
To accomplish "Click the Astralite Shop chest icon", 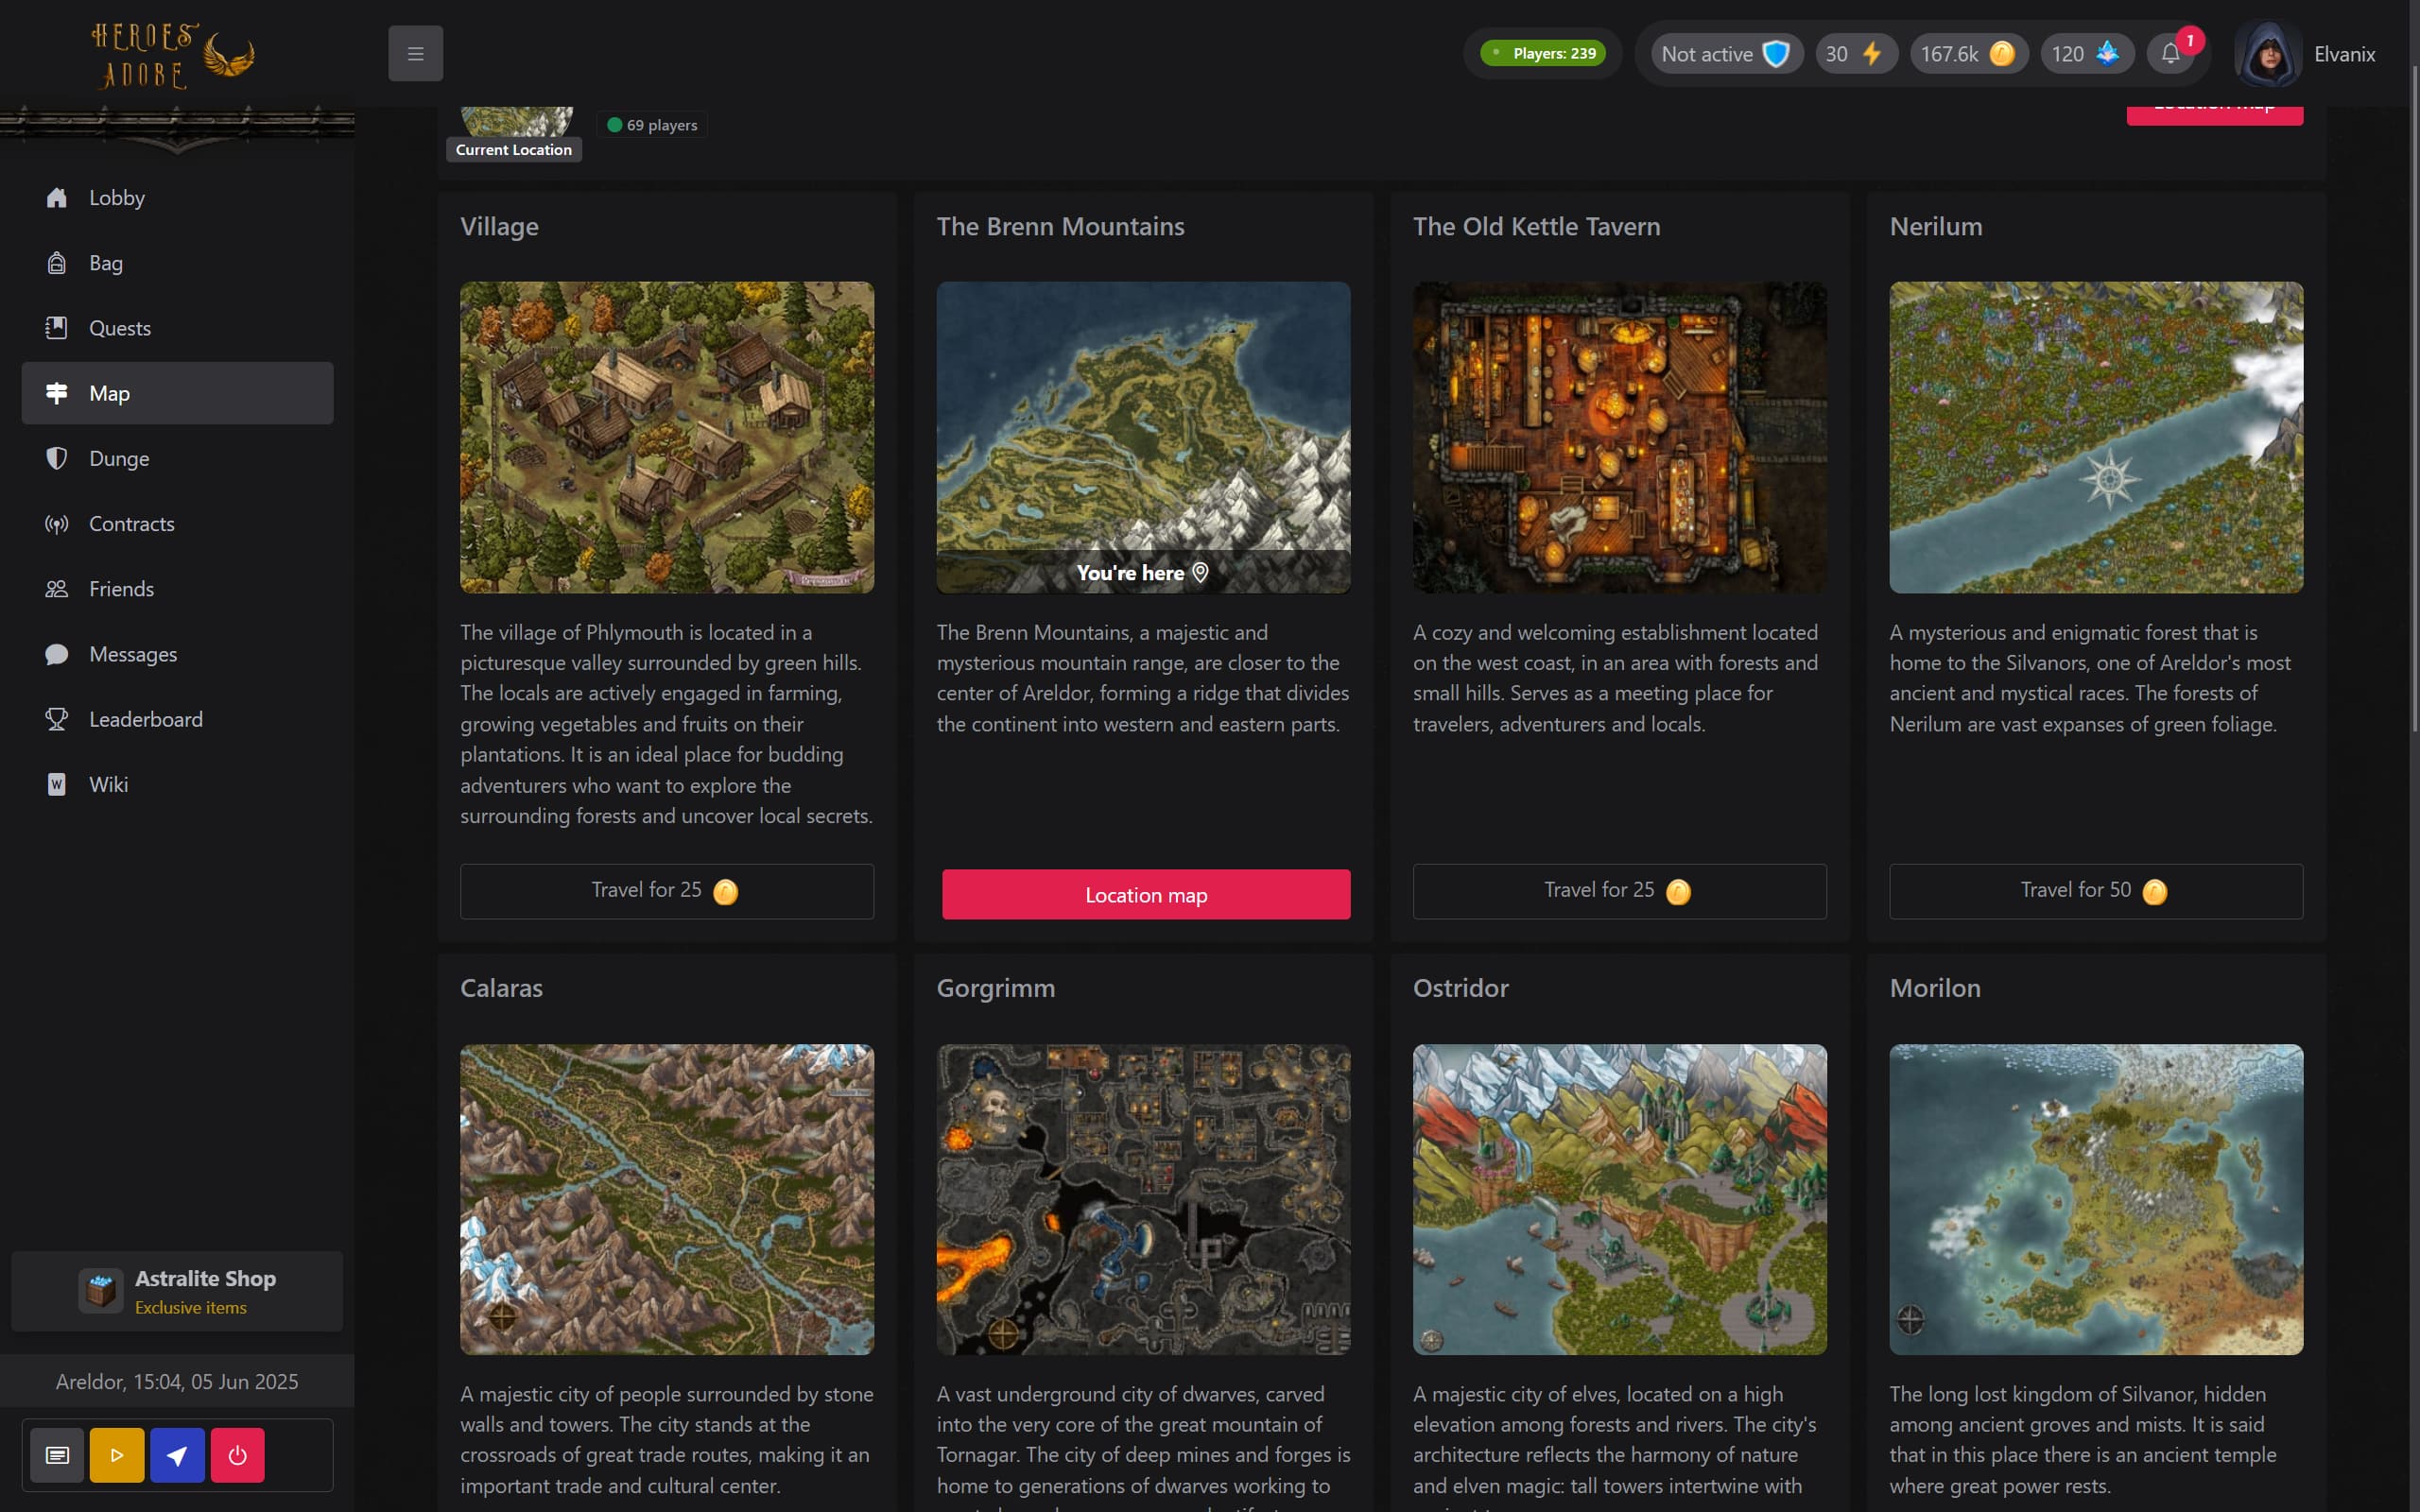I will [100, 1290].
